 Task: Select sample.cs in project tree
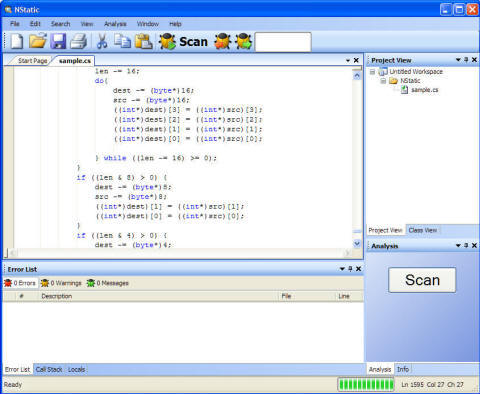[x=424, y=90]
